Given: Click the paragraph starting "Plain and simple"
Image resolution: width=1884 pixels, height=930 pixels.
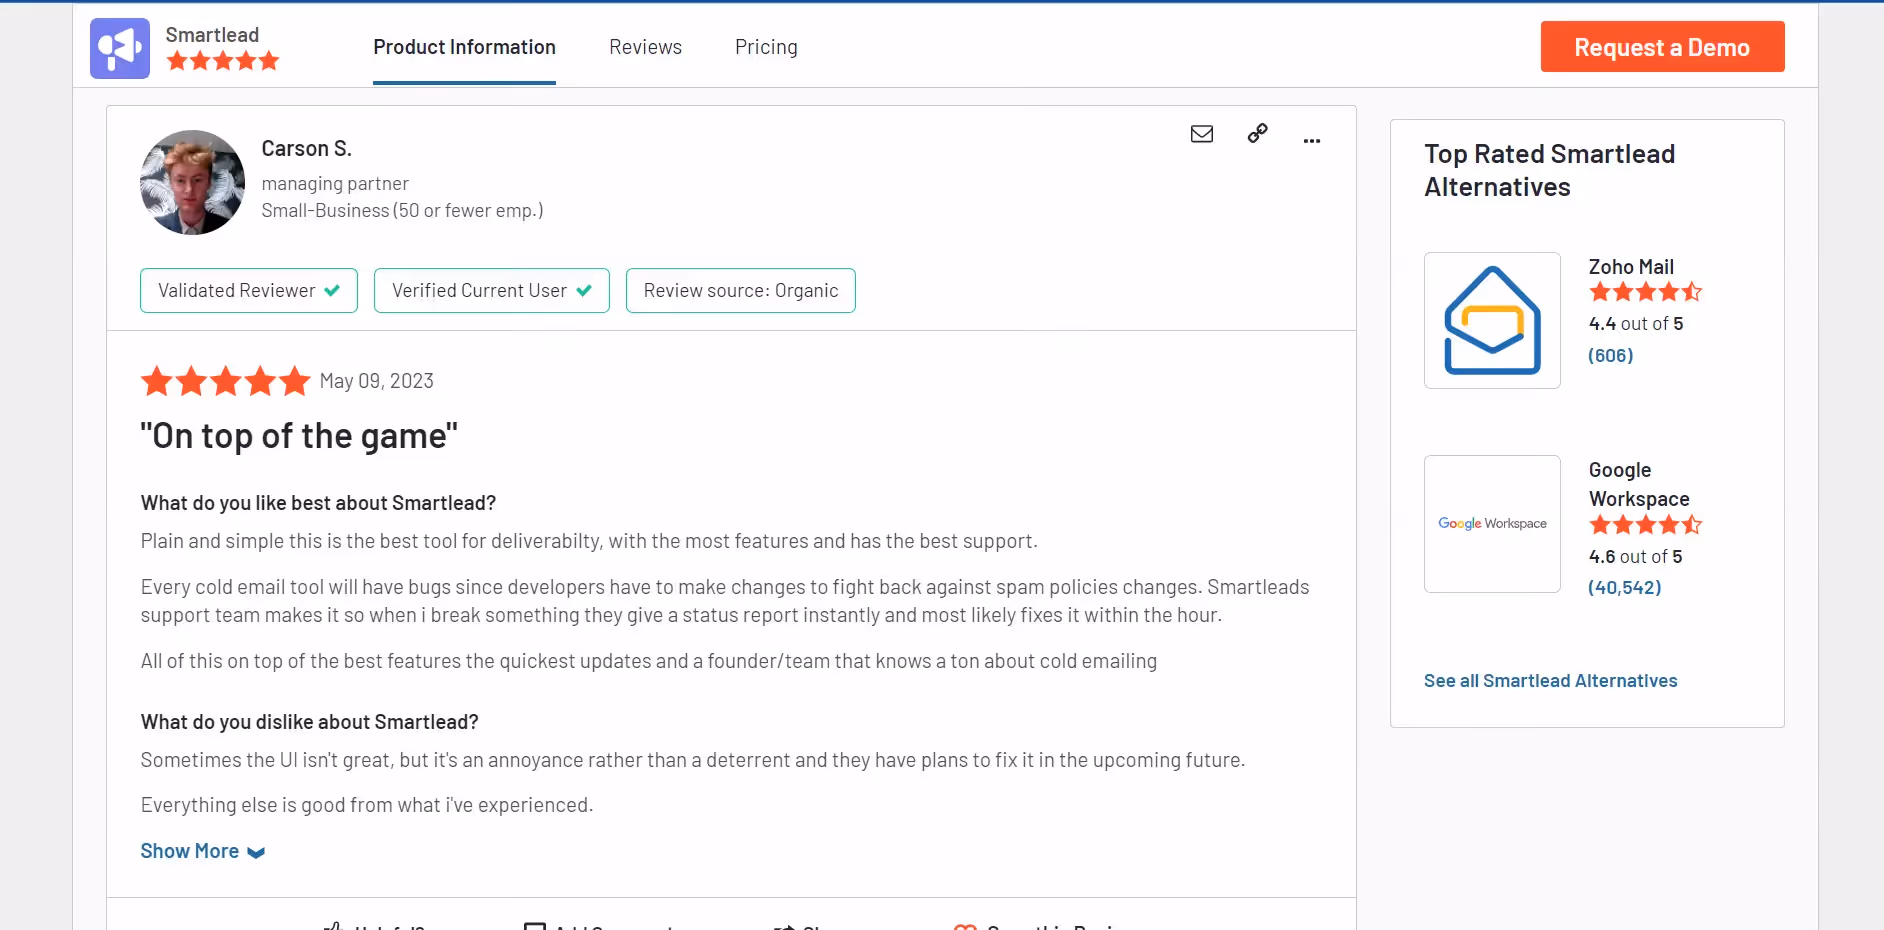Looking at the screenshot, I should click(x=589, y=541).
